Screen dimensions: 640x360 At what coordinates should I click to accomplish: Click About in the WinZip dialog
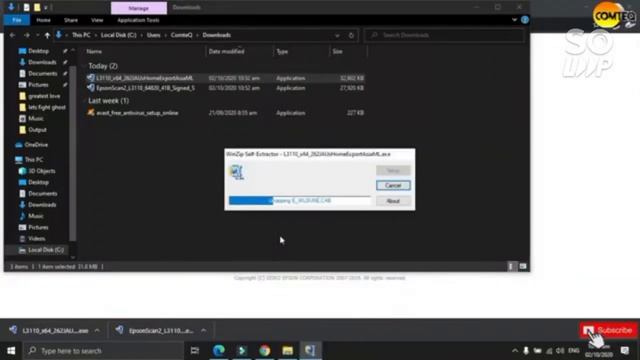(393, 201)
